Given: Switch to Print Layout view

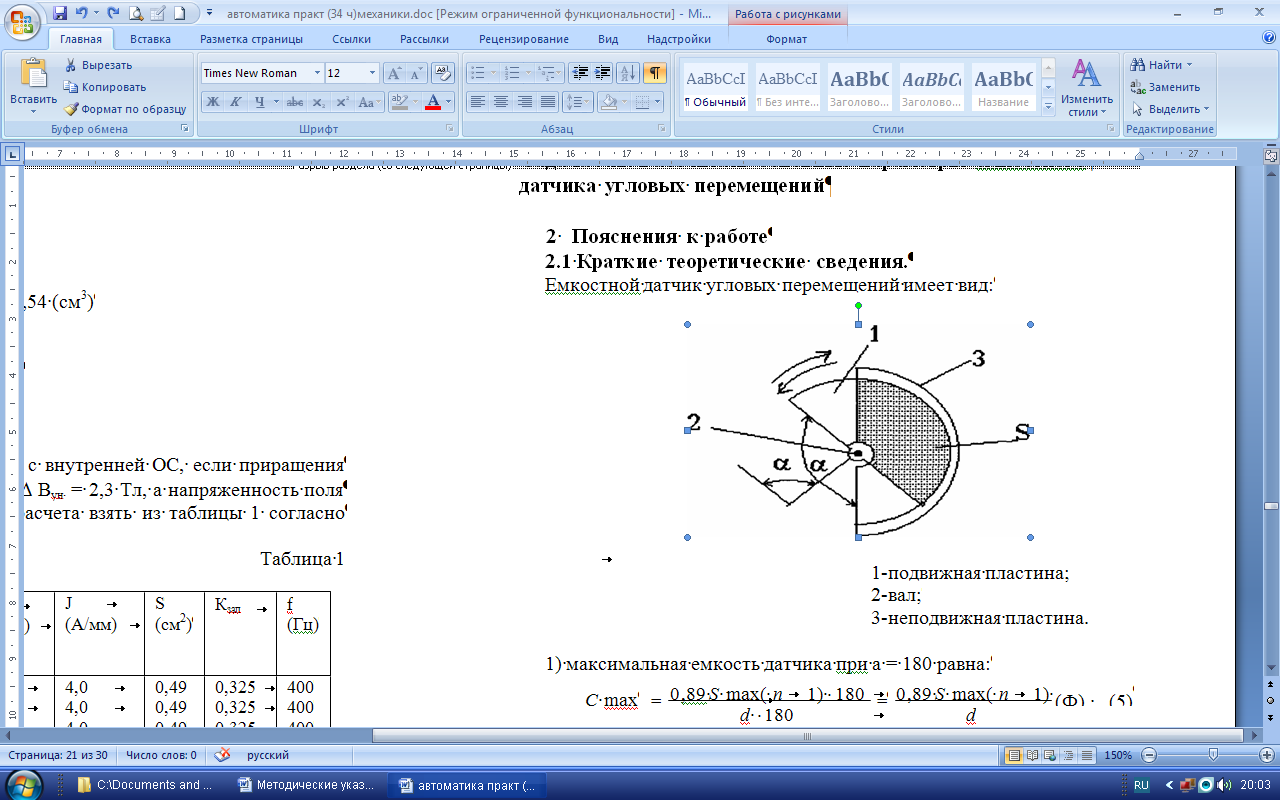Looking at the screenshot, I should click(x=1014, y=755).
